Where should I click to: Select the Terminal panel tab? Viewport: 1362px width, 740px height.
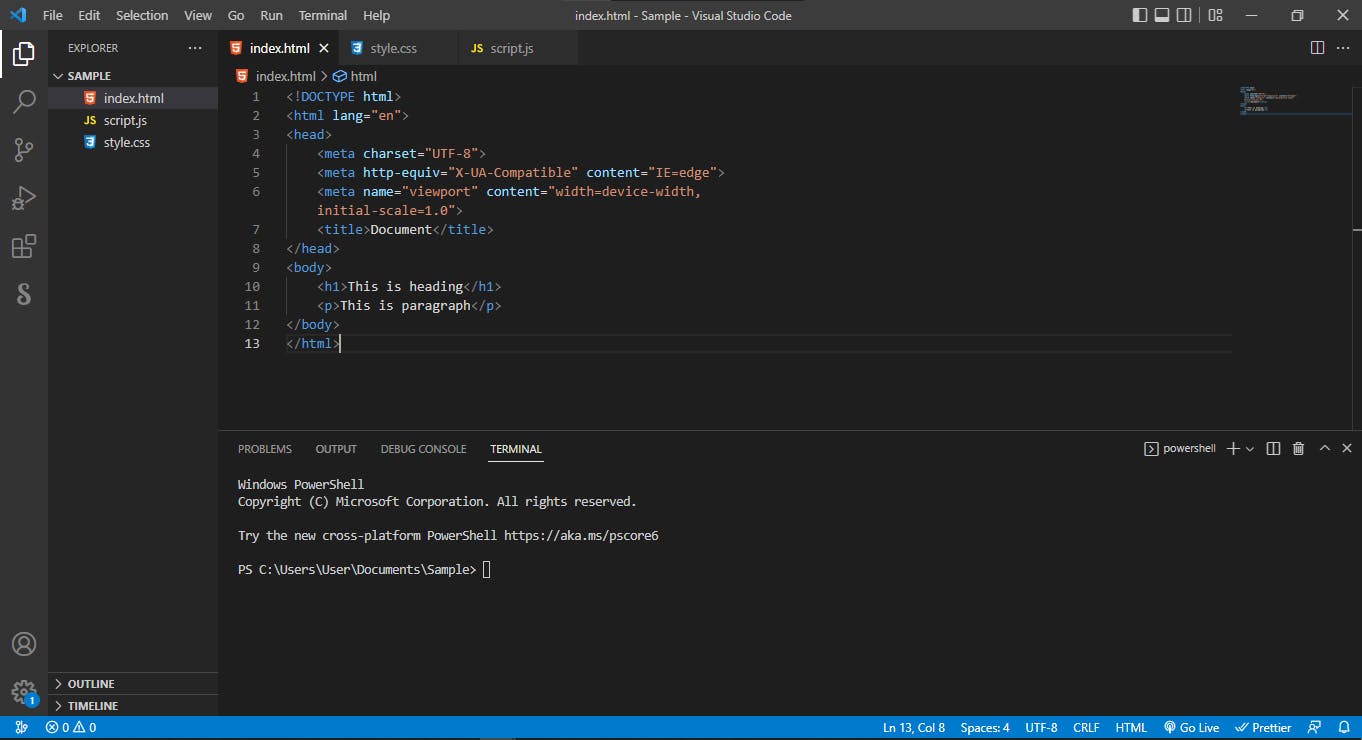[x=516, y=449]
